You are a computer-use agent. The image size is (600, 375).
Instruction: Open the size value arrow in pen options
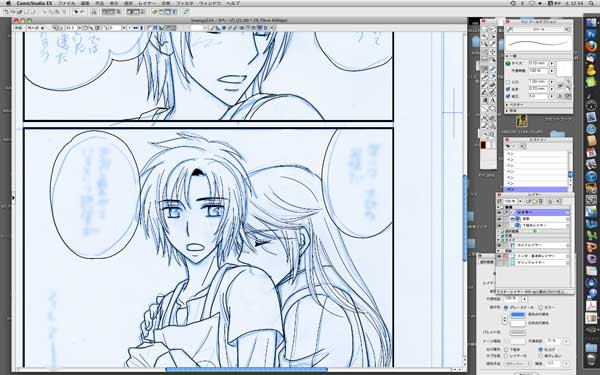pos(552,63)
